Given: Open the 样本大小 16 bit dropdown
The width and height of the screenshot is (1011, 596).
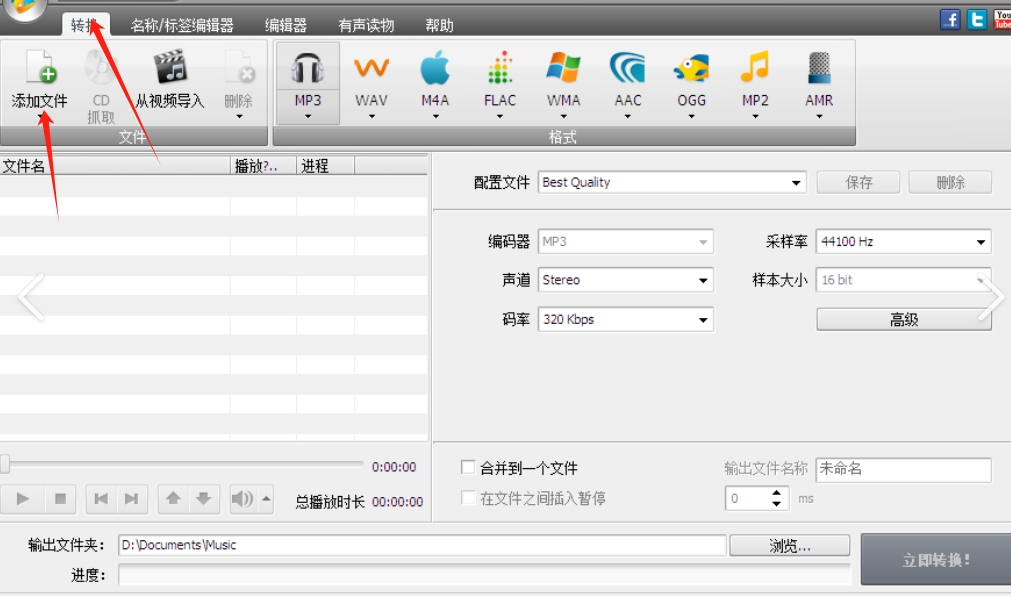Looking at the screenshot, I should tap(903, 280).
